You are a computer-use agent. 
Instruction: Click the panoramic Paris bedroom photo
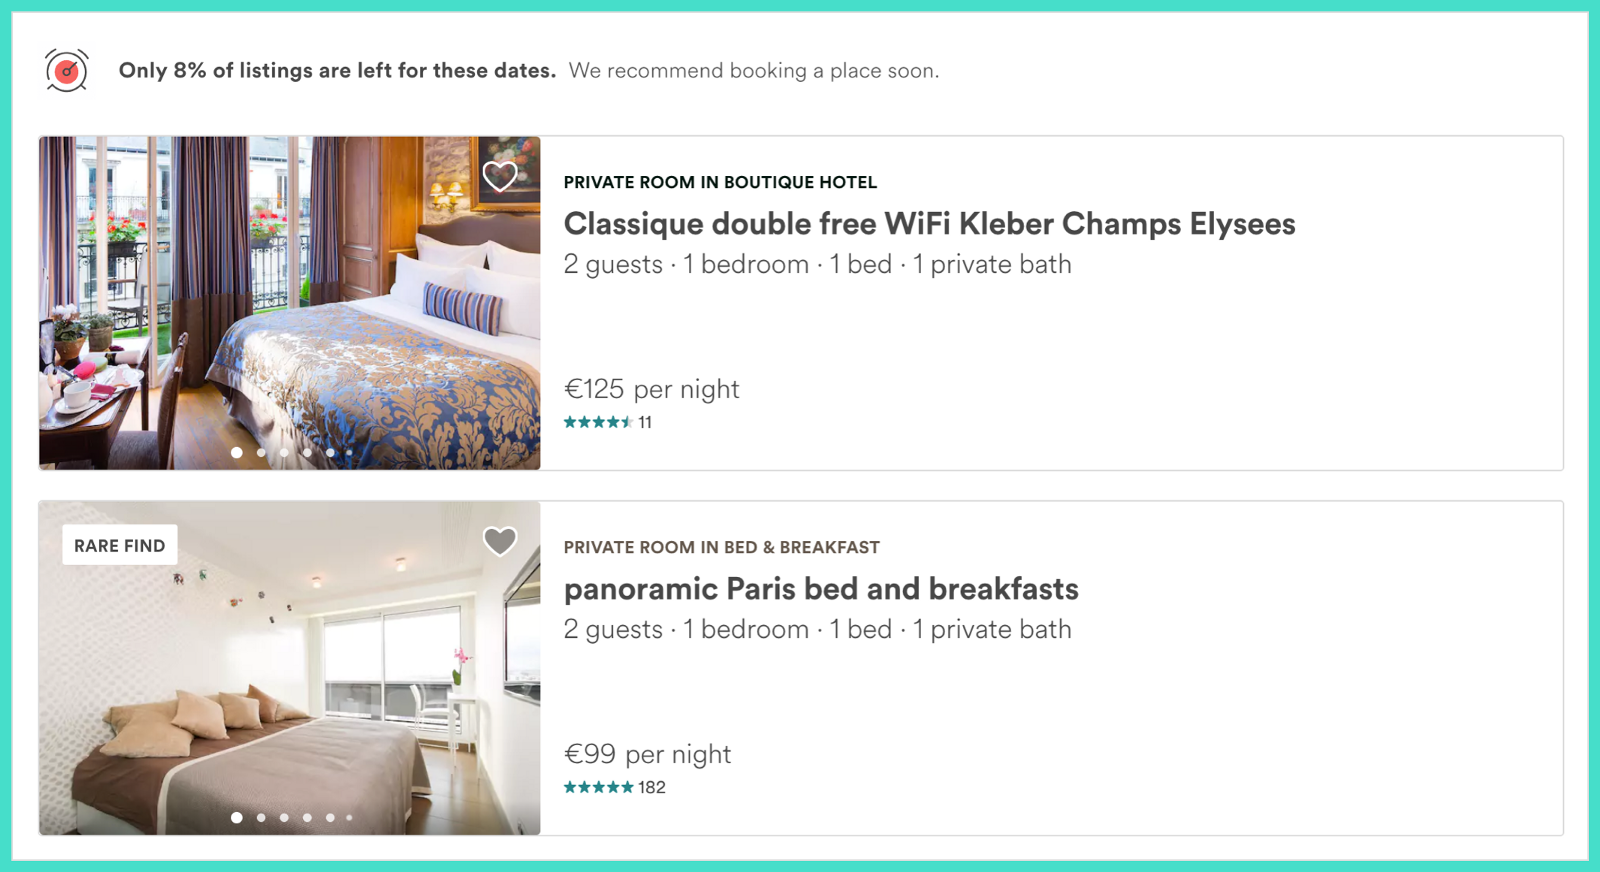289,668
